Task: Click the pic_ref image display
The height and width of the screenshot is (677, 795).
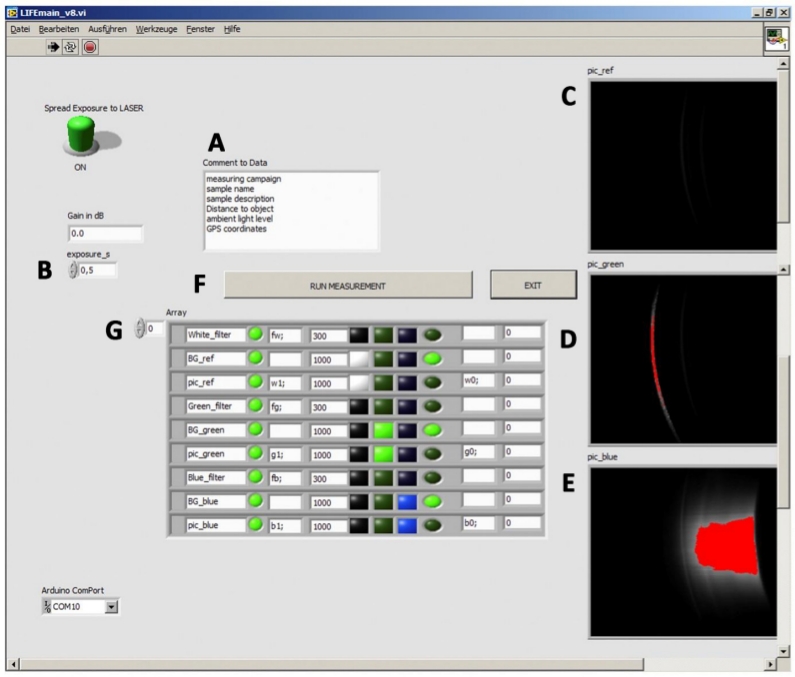Action: pos(683,165)
